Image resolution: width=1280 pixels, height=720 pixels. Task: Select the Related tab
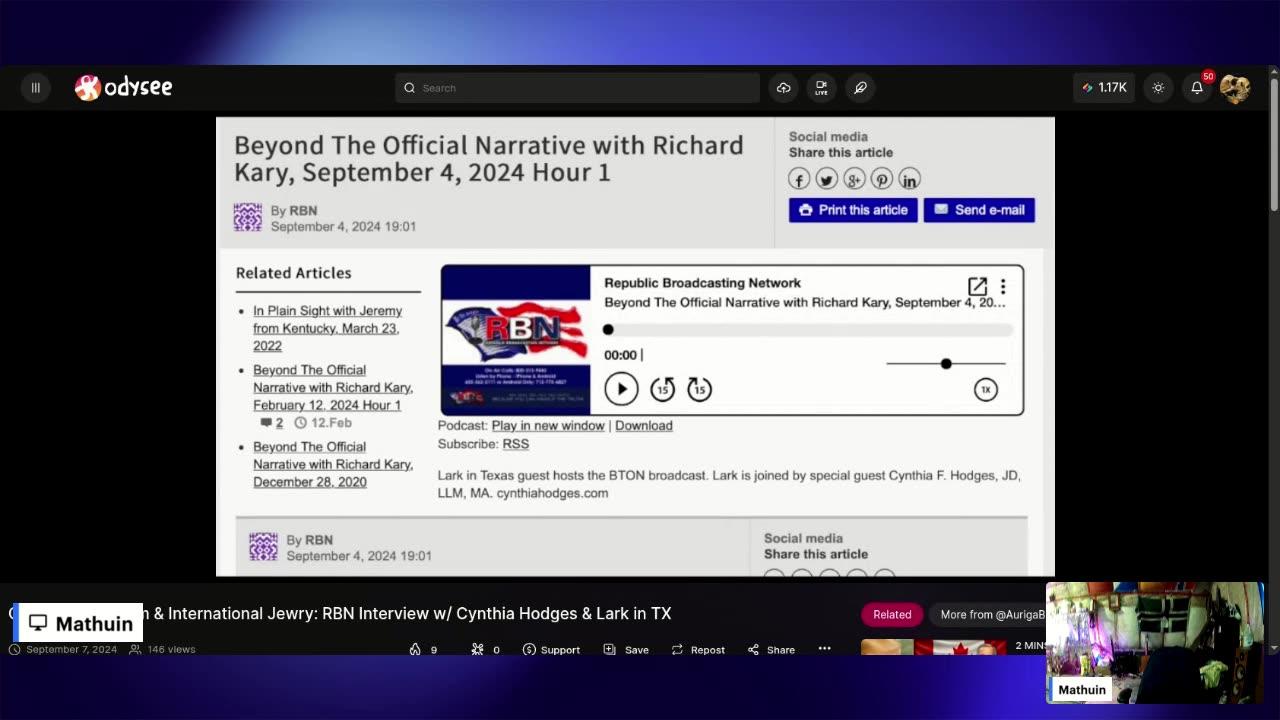pyautogui.click(x=892, y=614)
